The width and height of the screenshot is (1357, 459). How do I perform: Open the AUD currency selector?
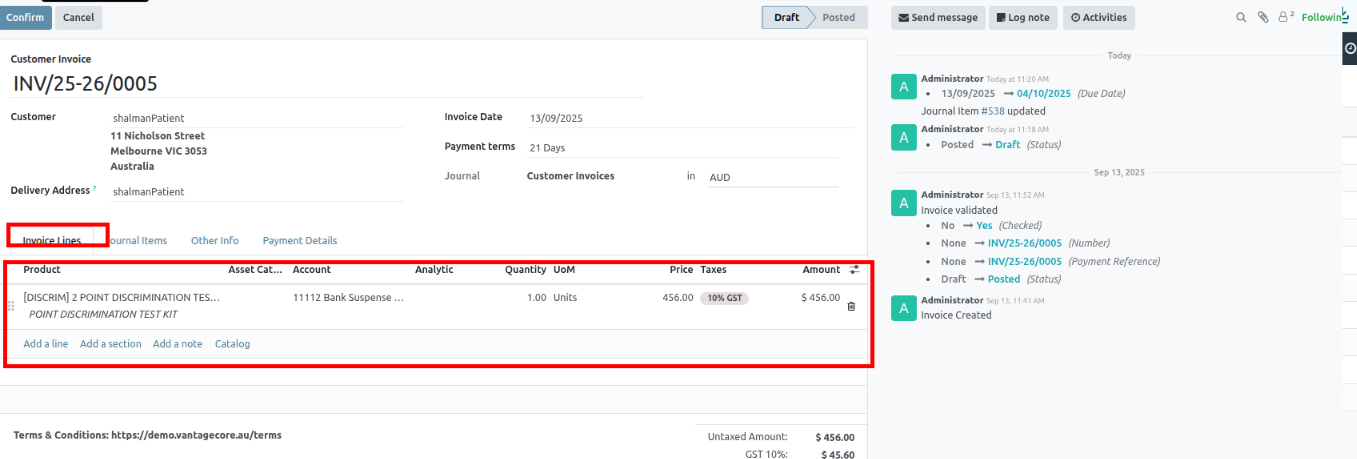pos(770,177)
